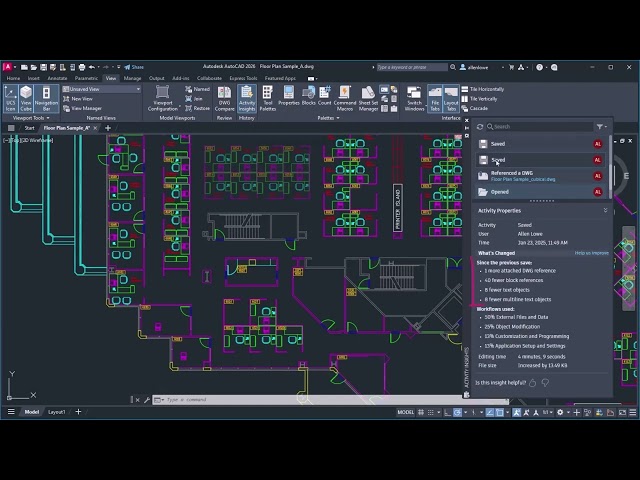Refresh the Activity Insights list
640x480 pixels.
pos(480,127)
